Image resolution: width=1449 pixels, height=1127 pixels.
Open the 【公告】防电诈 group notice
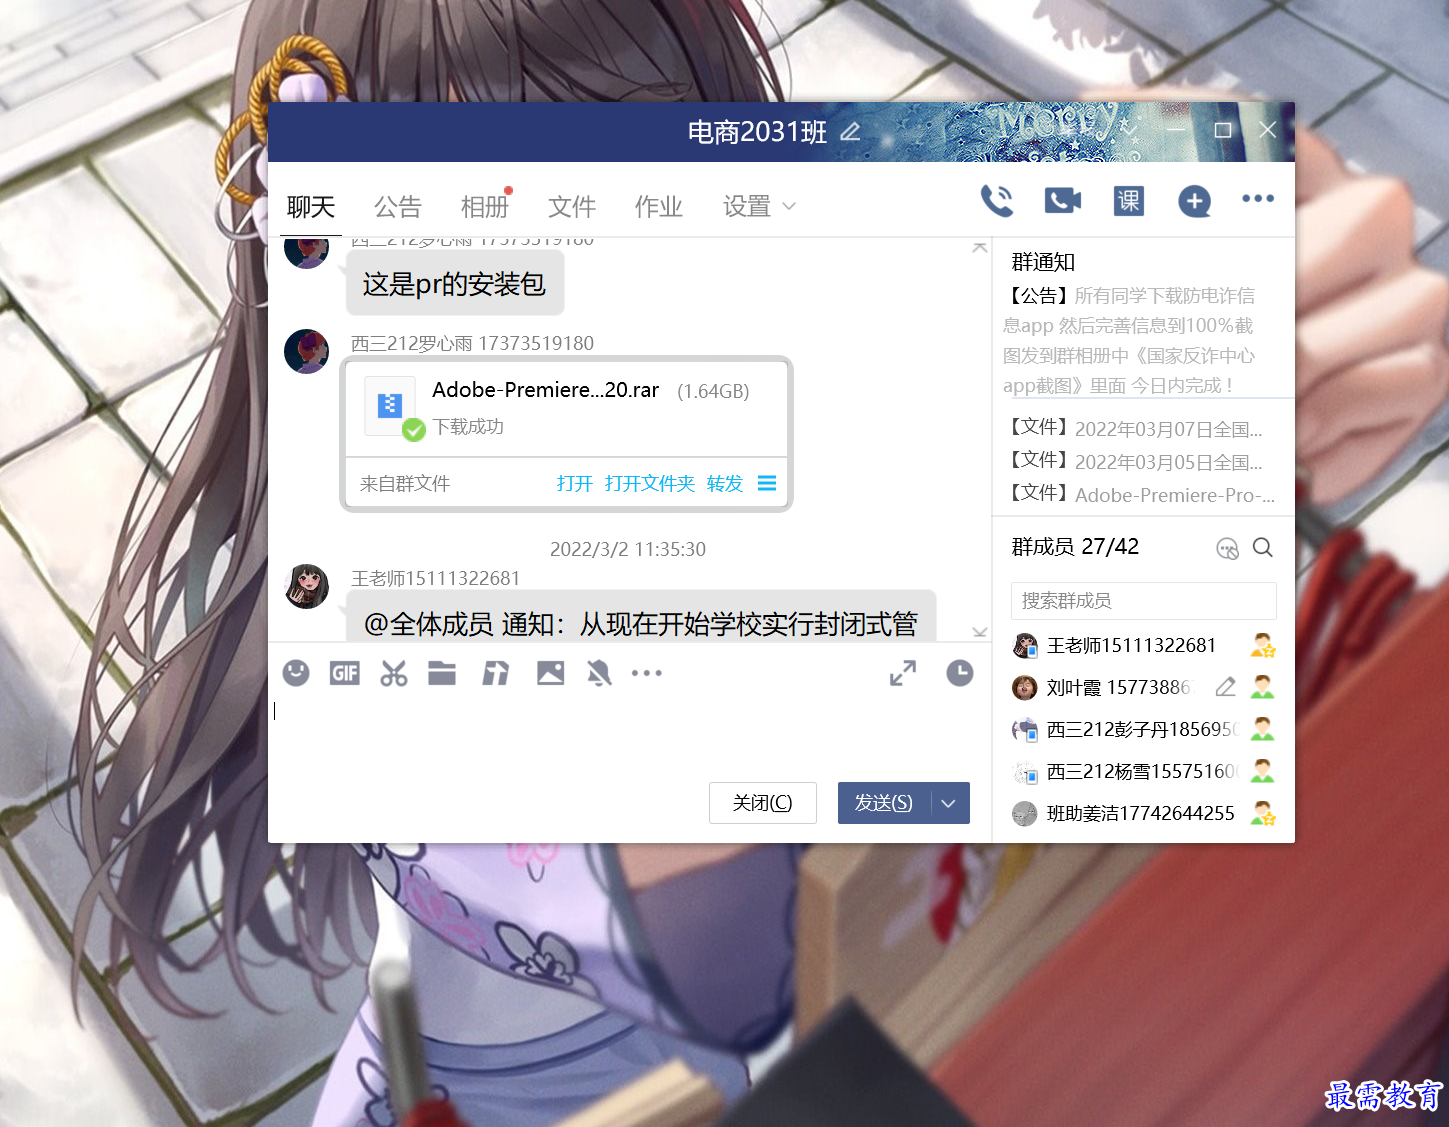pyautogui.click(x=1130, y=340)
